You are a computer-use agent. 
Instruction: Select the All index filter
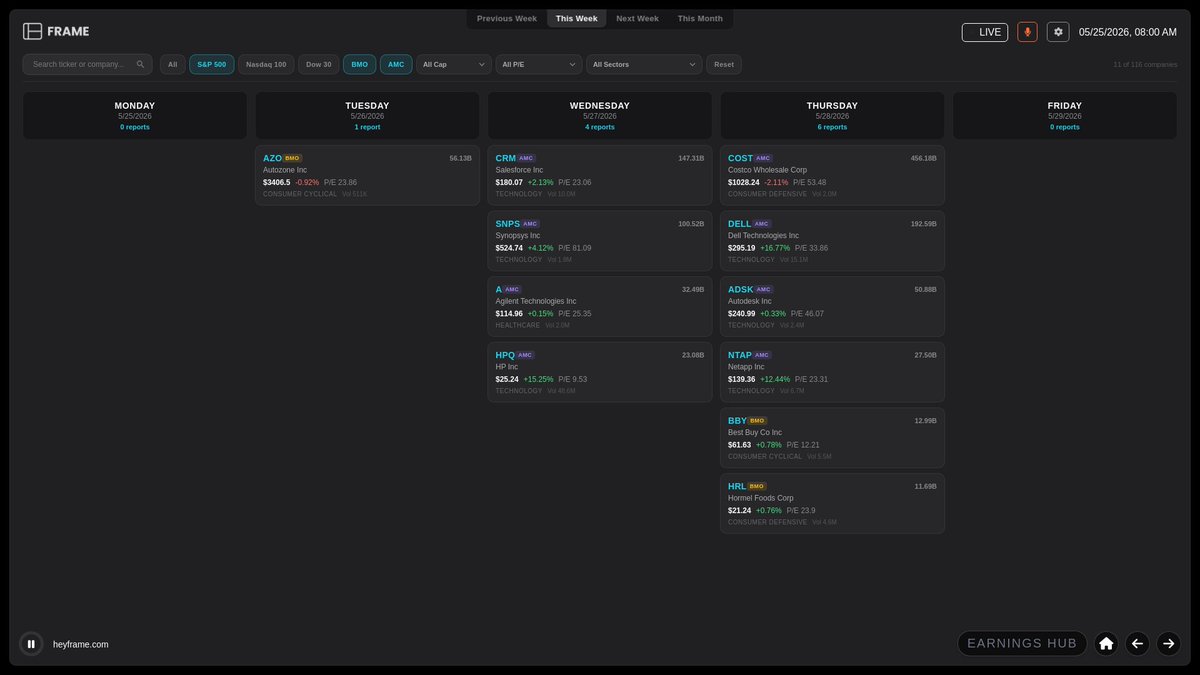tap(172, 64)
